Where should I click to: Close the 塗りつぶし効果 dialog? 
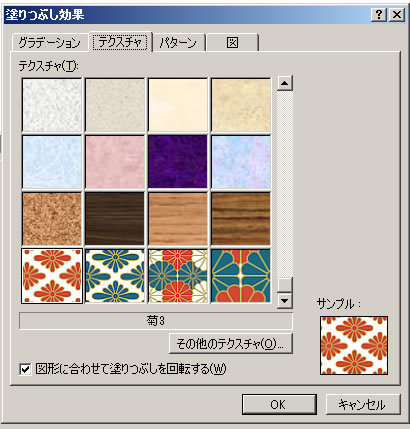(397, 15)
